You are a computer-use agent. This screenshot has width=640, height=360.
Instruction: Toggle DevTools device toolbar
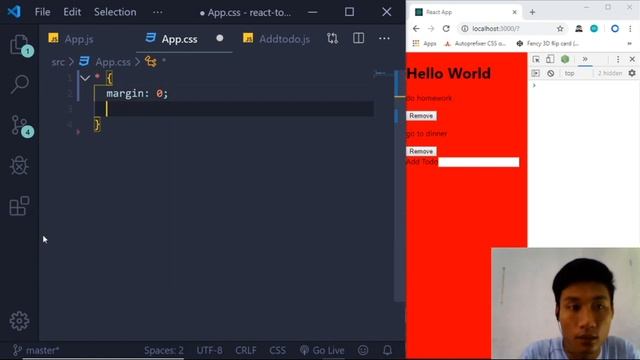pyautogui.click(x=550, y=60)
